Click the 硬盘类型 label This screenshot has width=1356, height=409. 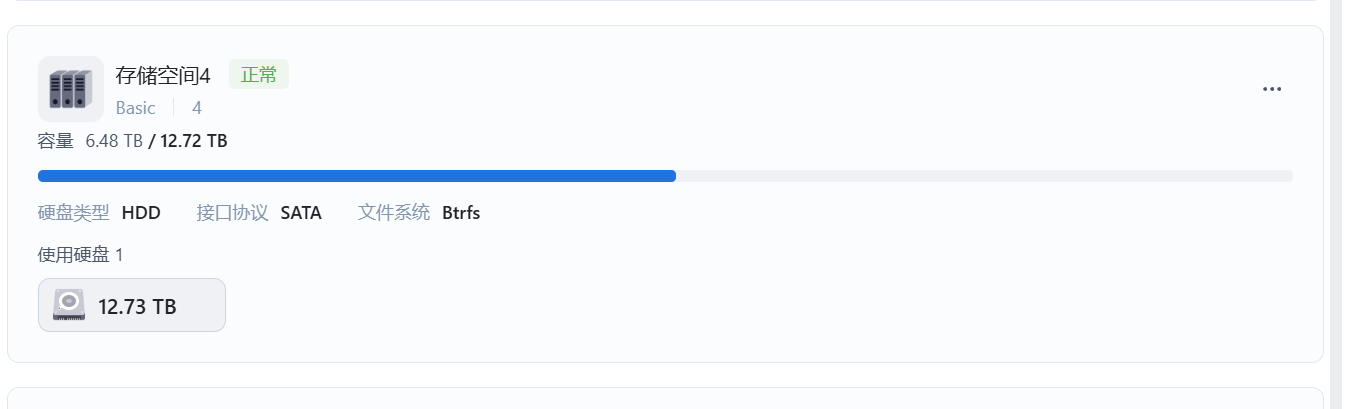click(74, 212)
